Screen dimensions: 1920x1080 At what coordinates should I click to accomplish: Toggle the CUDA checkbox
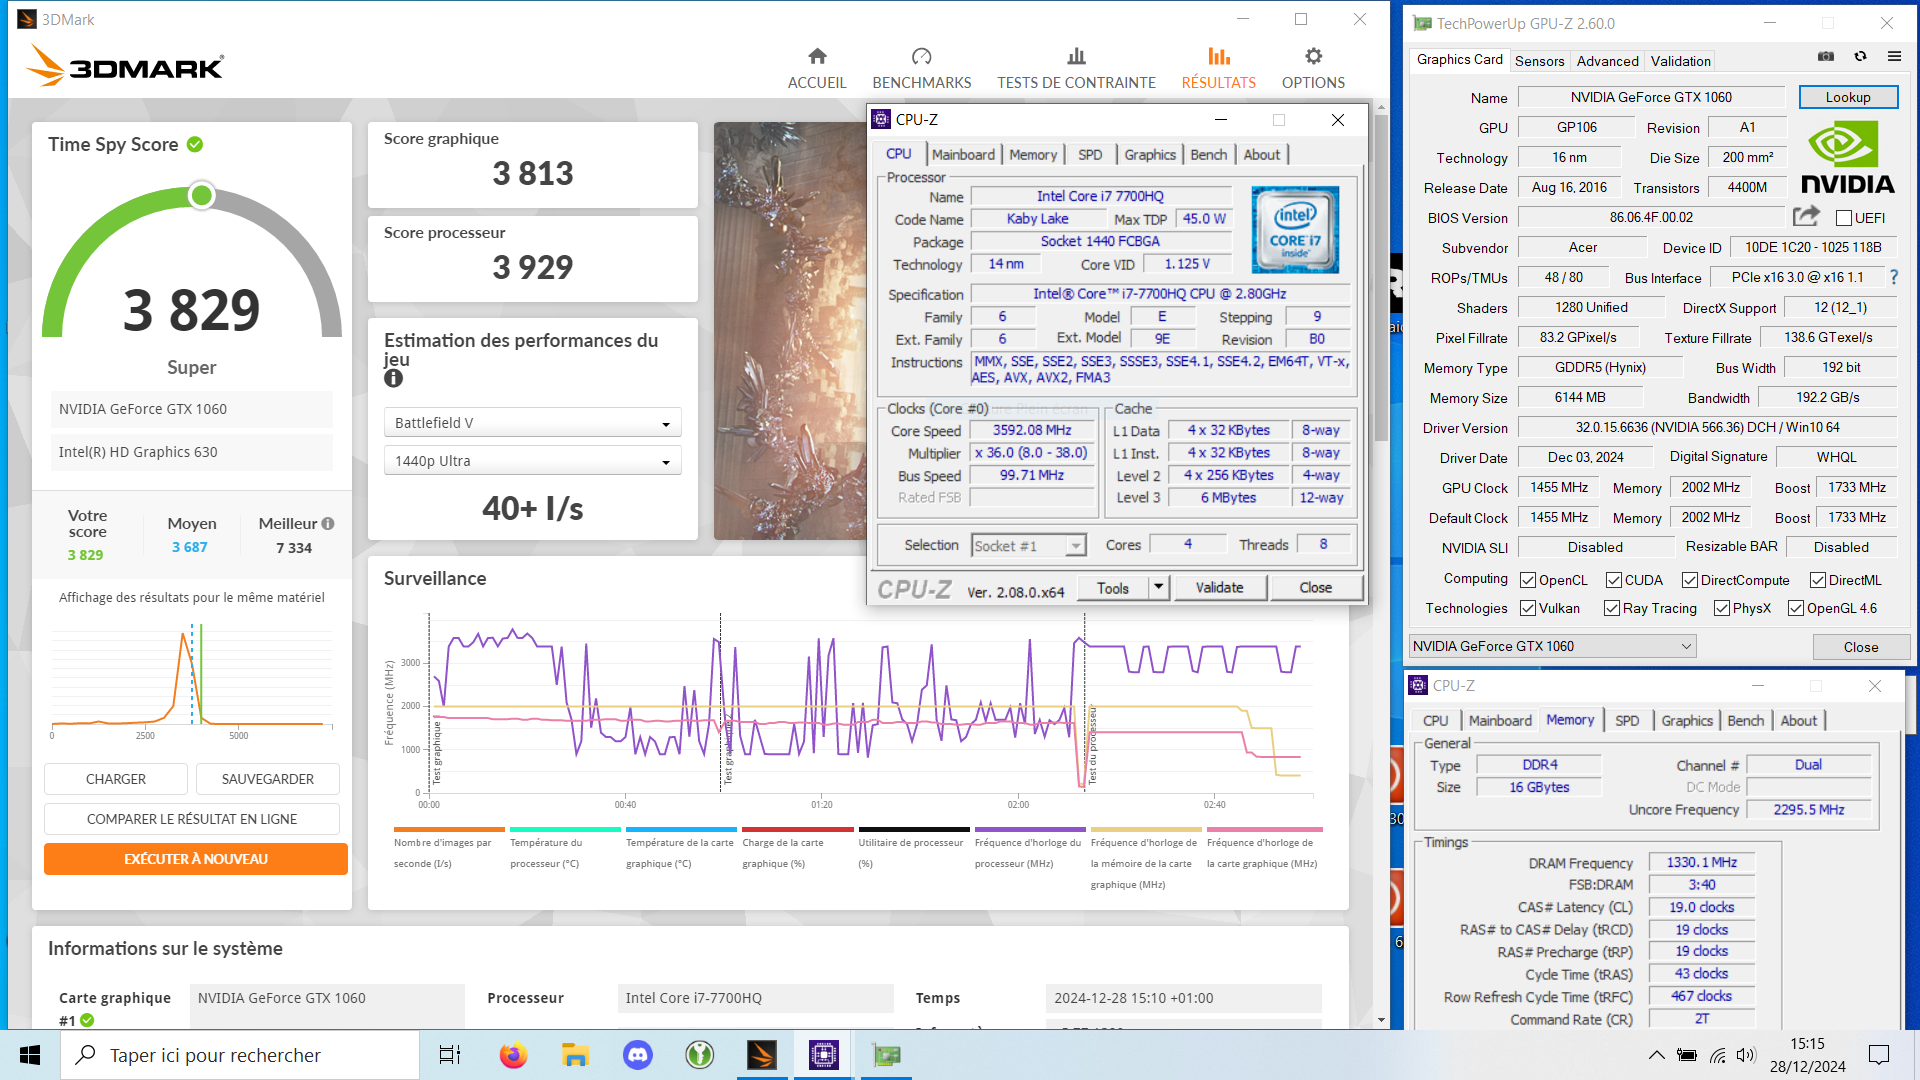click(x=1614, y=580)
